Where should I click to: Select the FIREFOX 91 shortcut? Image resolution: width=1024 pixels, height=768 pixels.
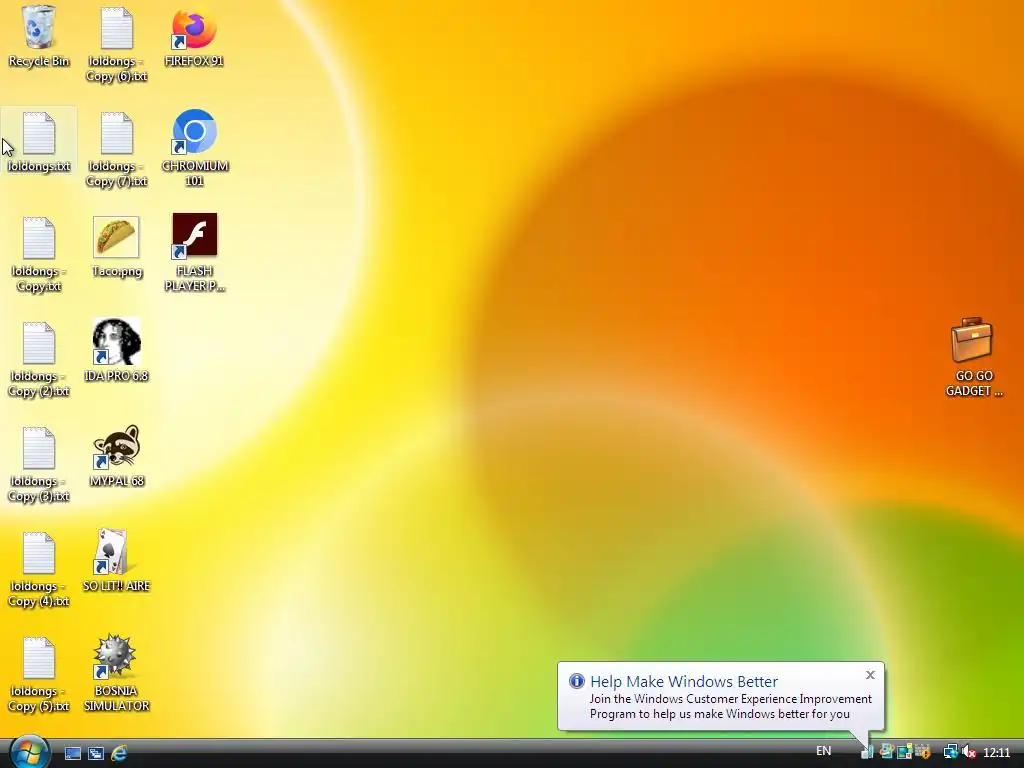pos(194,36)
